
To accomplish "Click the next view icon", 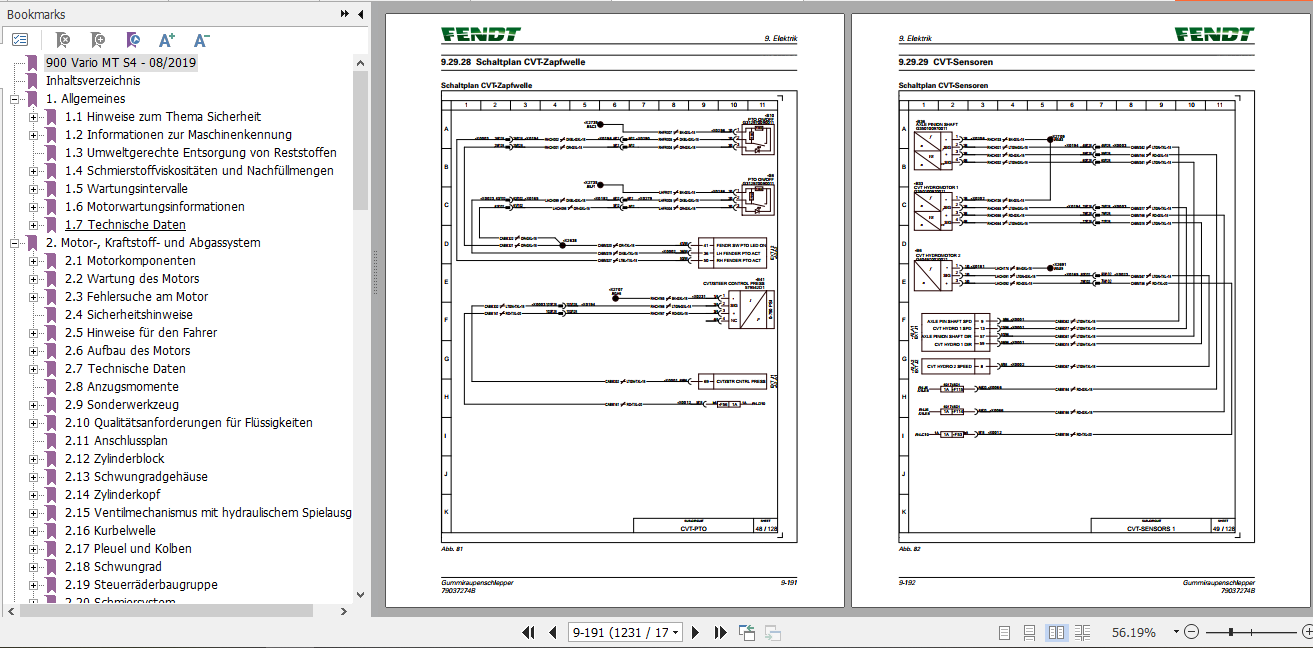I will 772,632.
